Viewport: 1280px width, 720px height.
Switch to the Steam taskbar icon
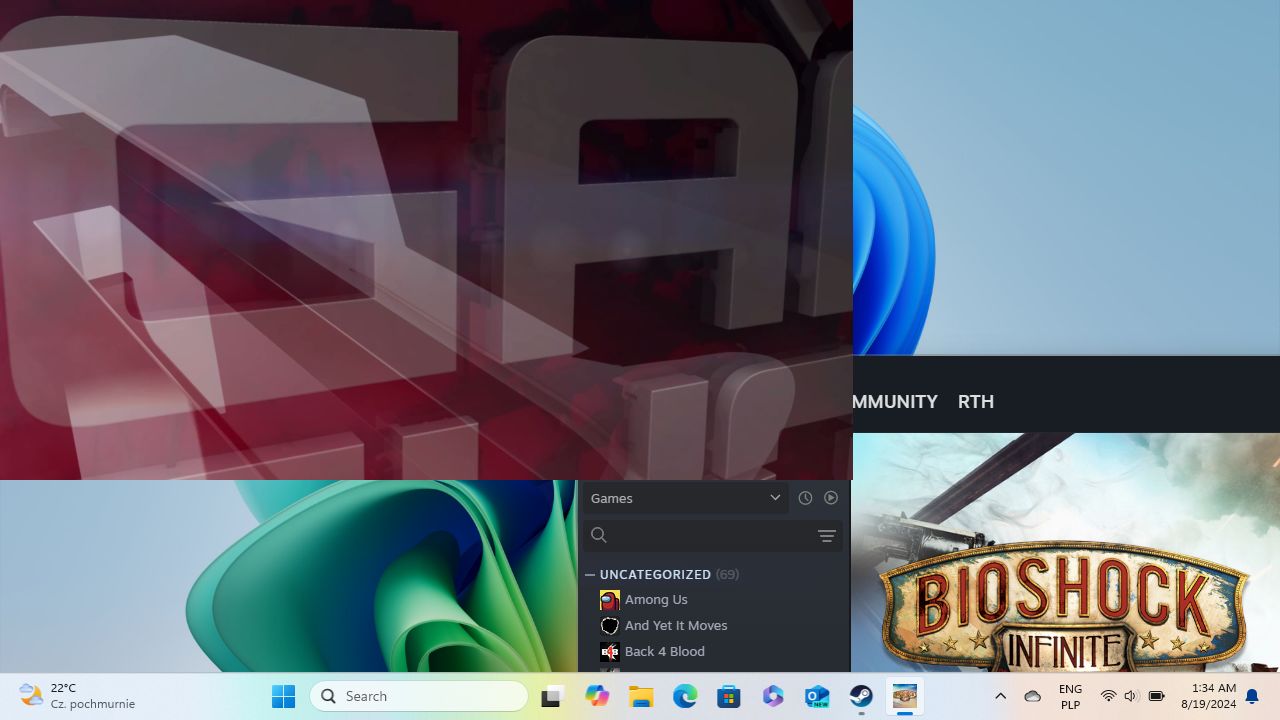(861, 696)
